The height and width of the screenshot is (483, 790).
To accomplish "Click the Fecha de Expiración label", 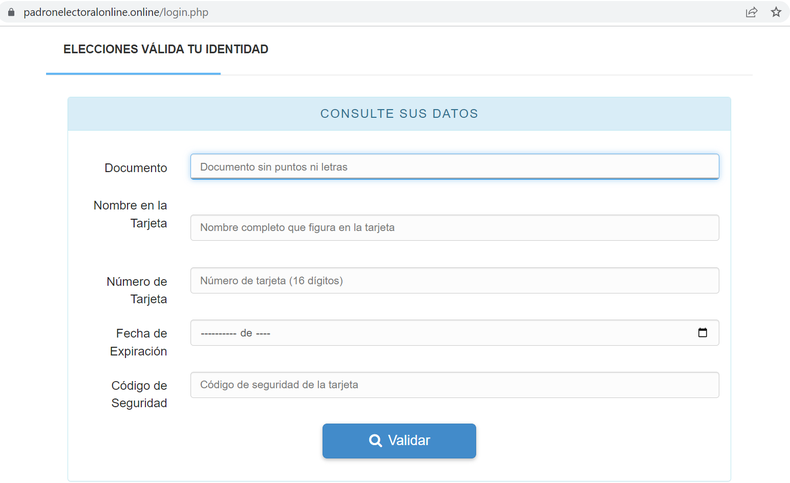I will pos(138,342).
